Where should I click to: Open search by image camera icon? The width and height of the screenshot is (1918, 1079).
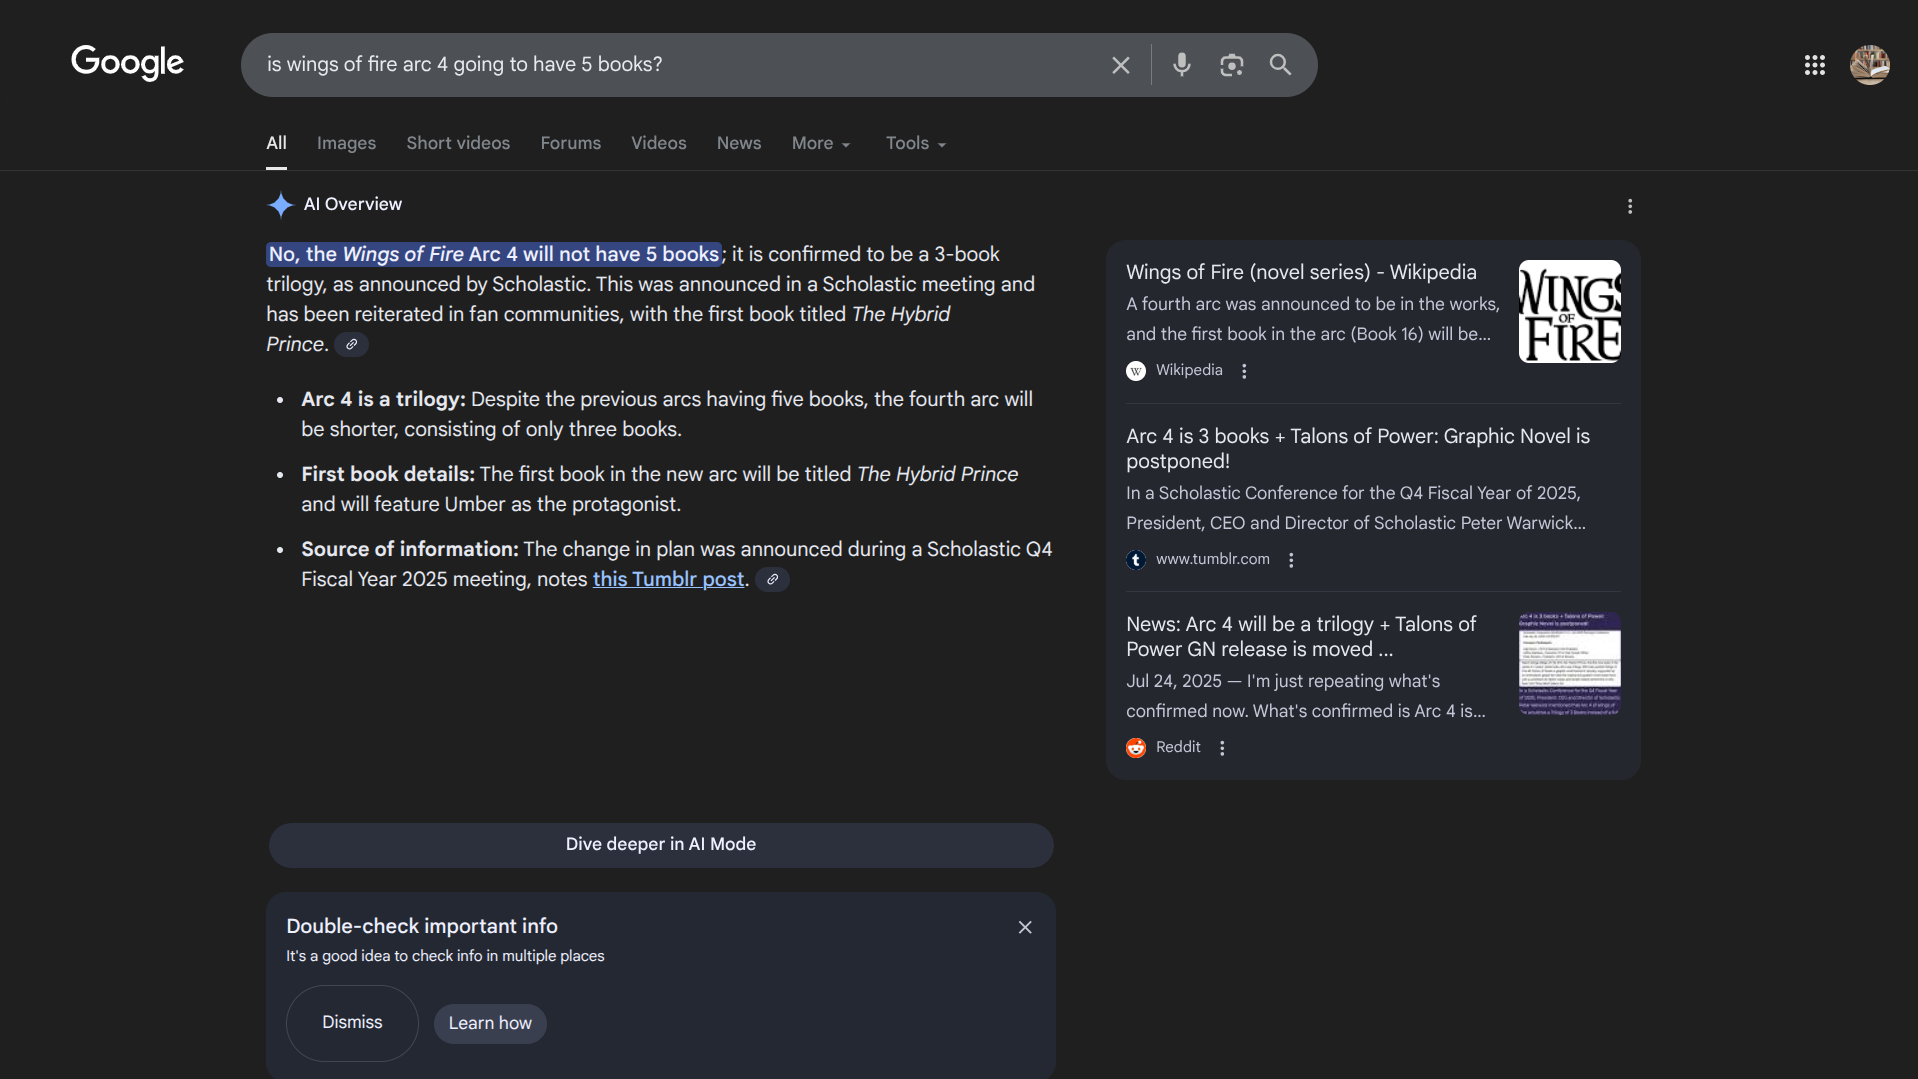(x=1231, y=65)
